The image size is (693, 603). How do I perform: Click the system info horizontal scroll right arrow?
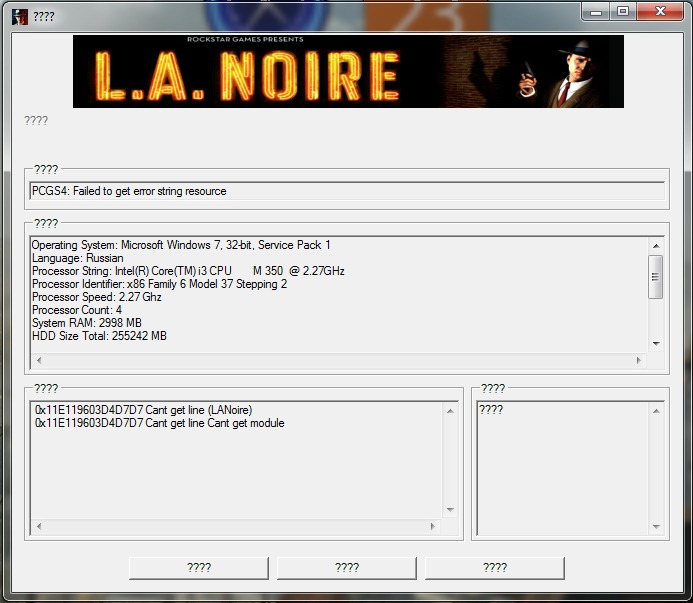[x=639, y=360]
